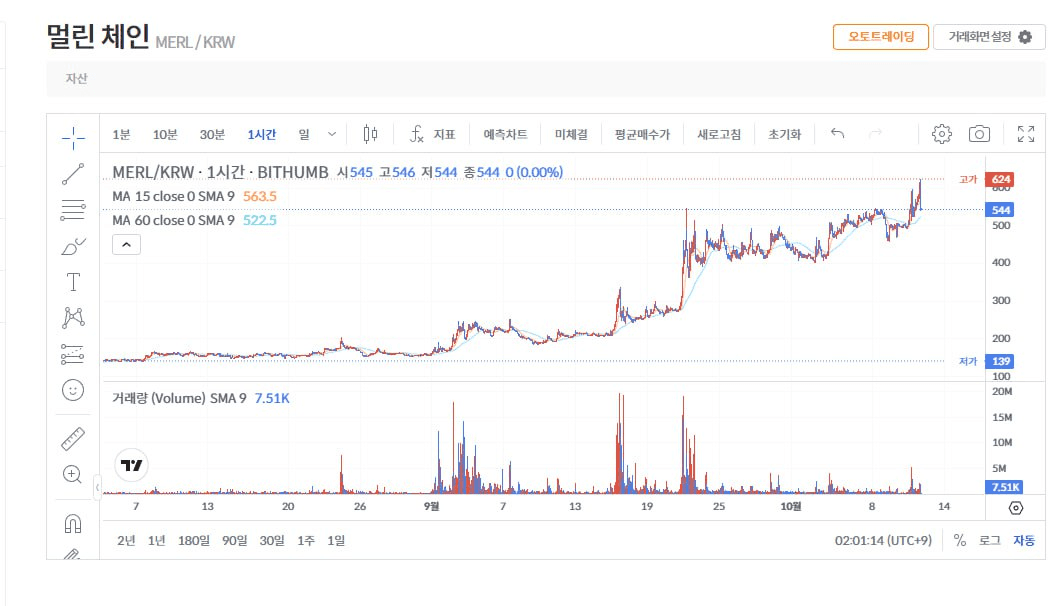1054x606 pixels.
Task: Click the zoom in magnifier tool
Action: (73, 475)
